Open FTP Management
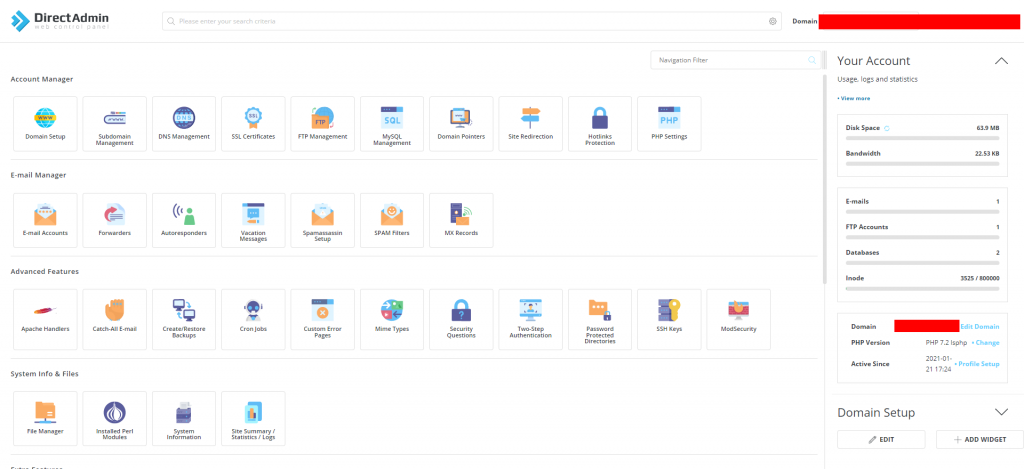The image size is (1024, 469). click(323, 124)
